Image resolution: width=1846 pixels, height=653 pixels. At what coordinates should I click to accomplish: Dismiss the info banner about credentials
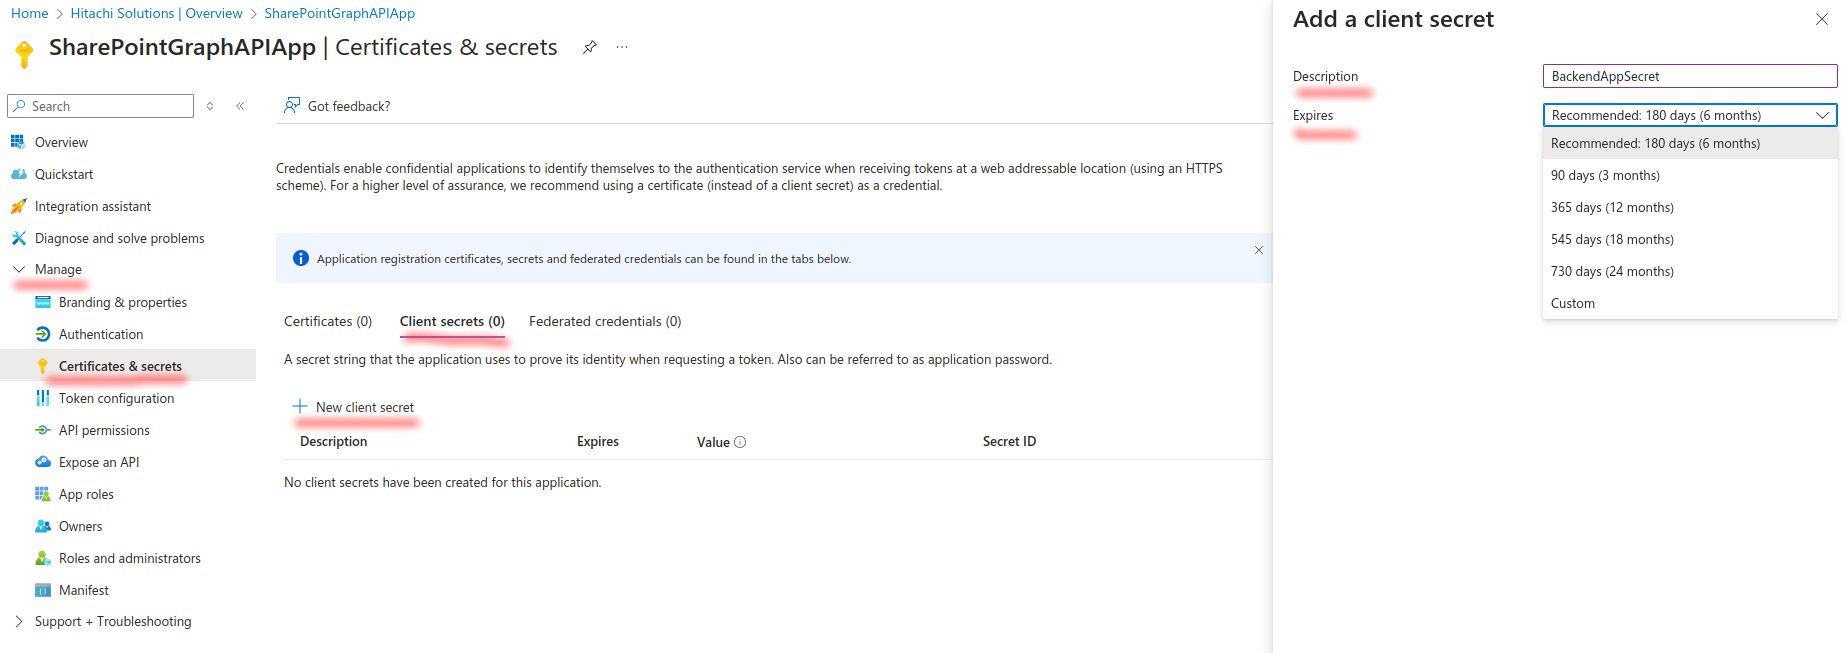coord(1259,250)
